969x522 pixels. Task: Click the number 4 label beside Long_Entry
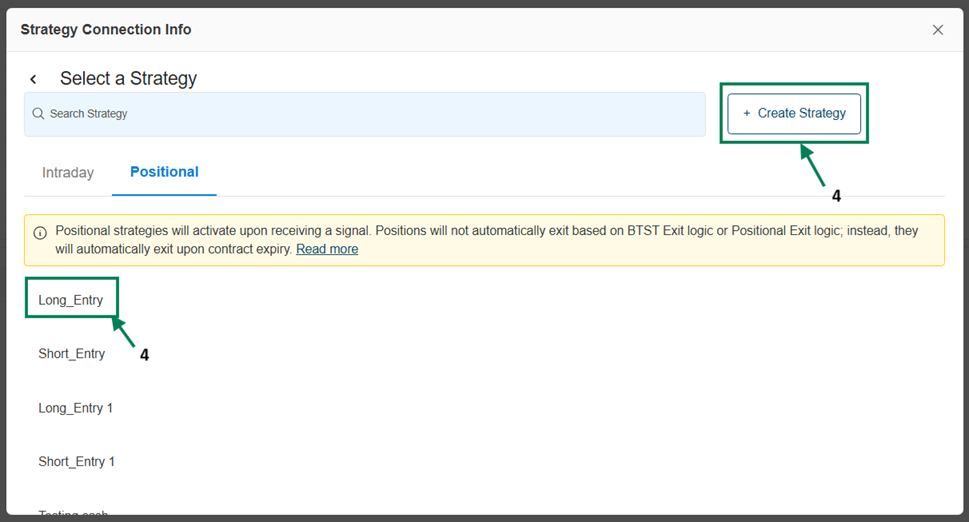(x=144, y=355)
